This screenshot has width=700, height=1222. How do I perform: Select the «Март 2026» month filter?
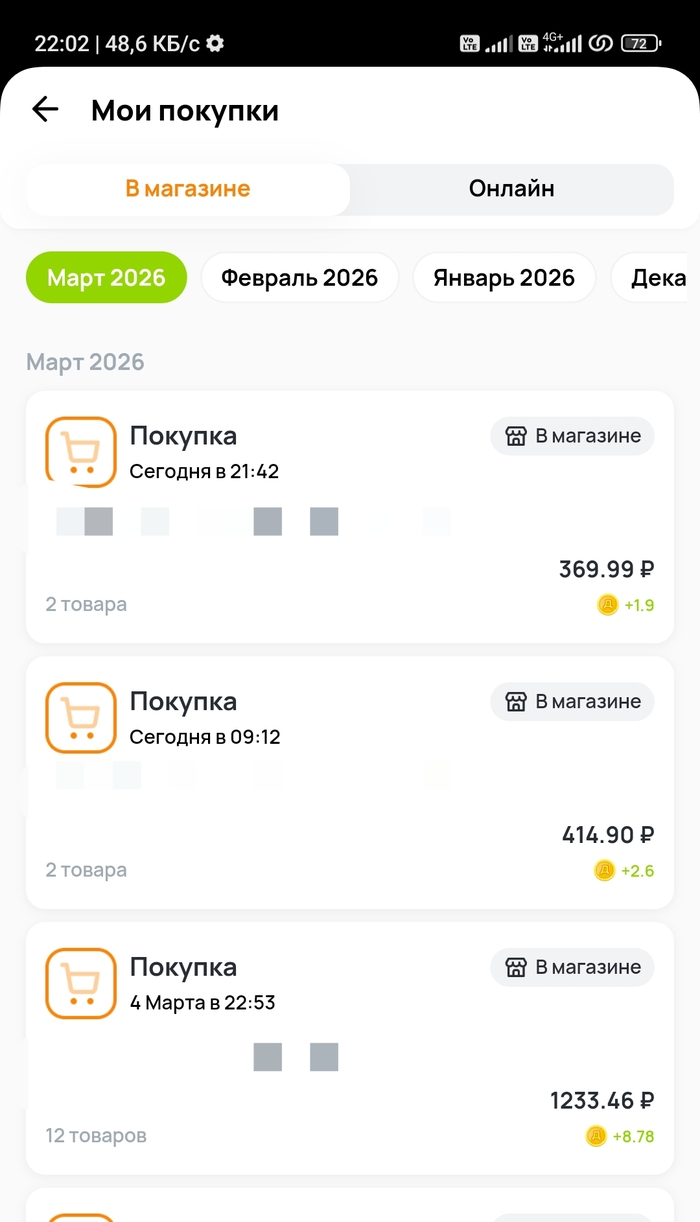106,277
